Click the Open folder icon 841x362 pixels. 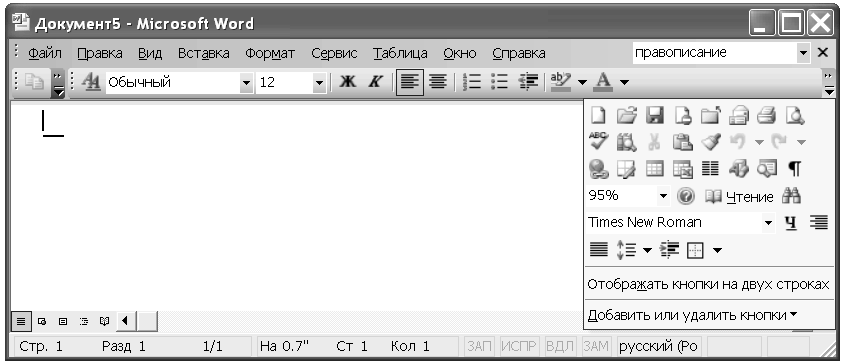[x=626, y=115]
